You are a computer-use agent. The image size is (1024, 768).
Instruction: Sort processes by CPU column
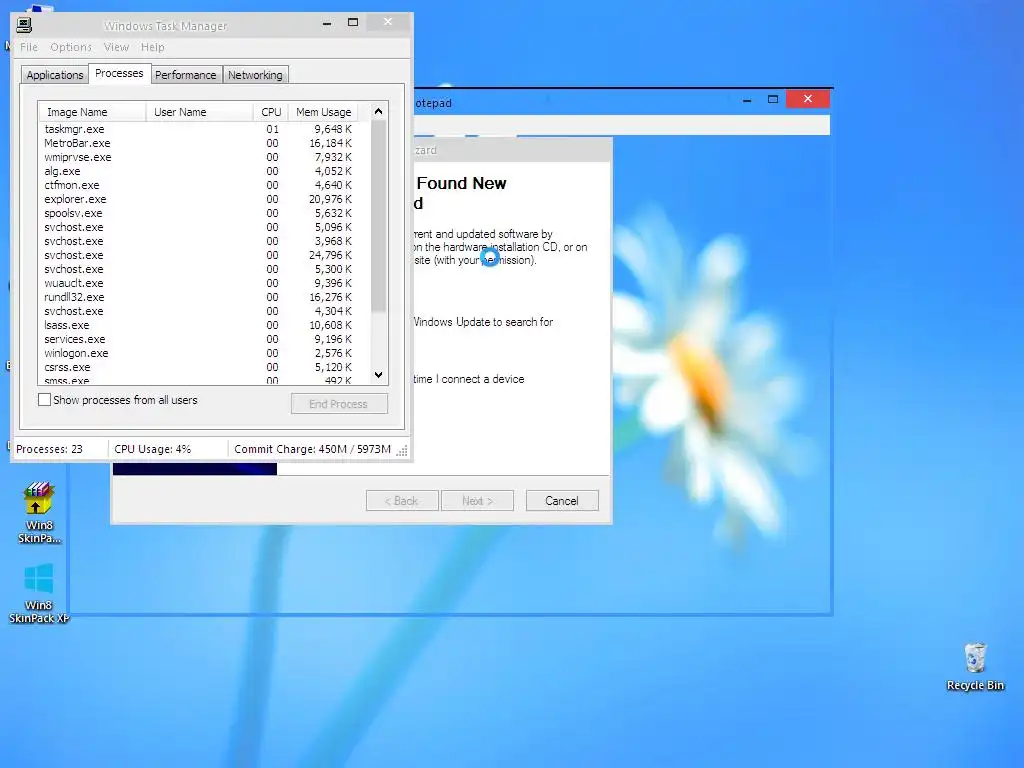tap(271, 112)
